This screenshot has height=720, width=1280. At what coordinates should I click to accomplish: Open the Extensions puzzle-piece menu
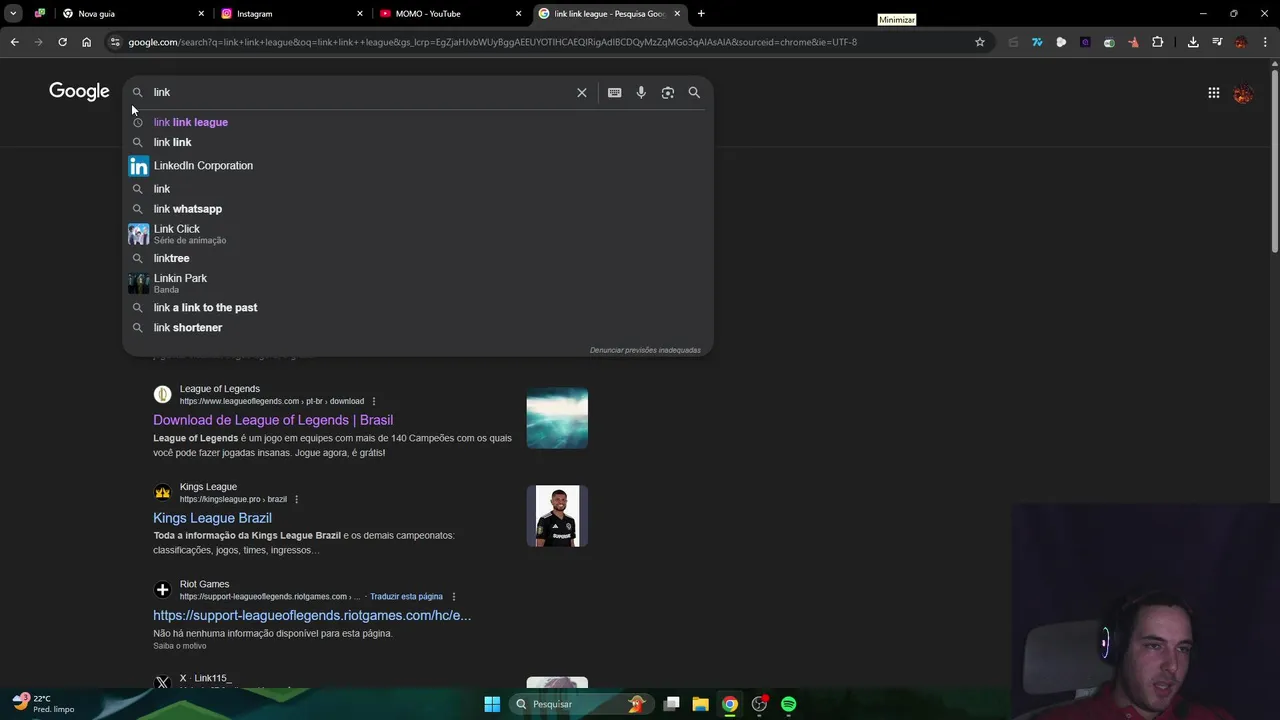pyautogui.click(x=1157, y=42)
